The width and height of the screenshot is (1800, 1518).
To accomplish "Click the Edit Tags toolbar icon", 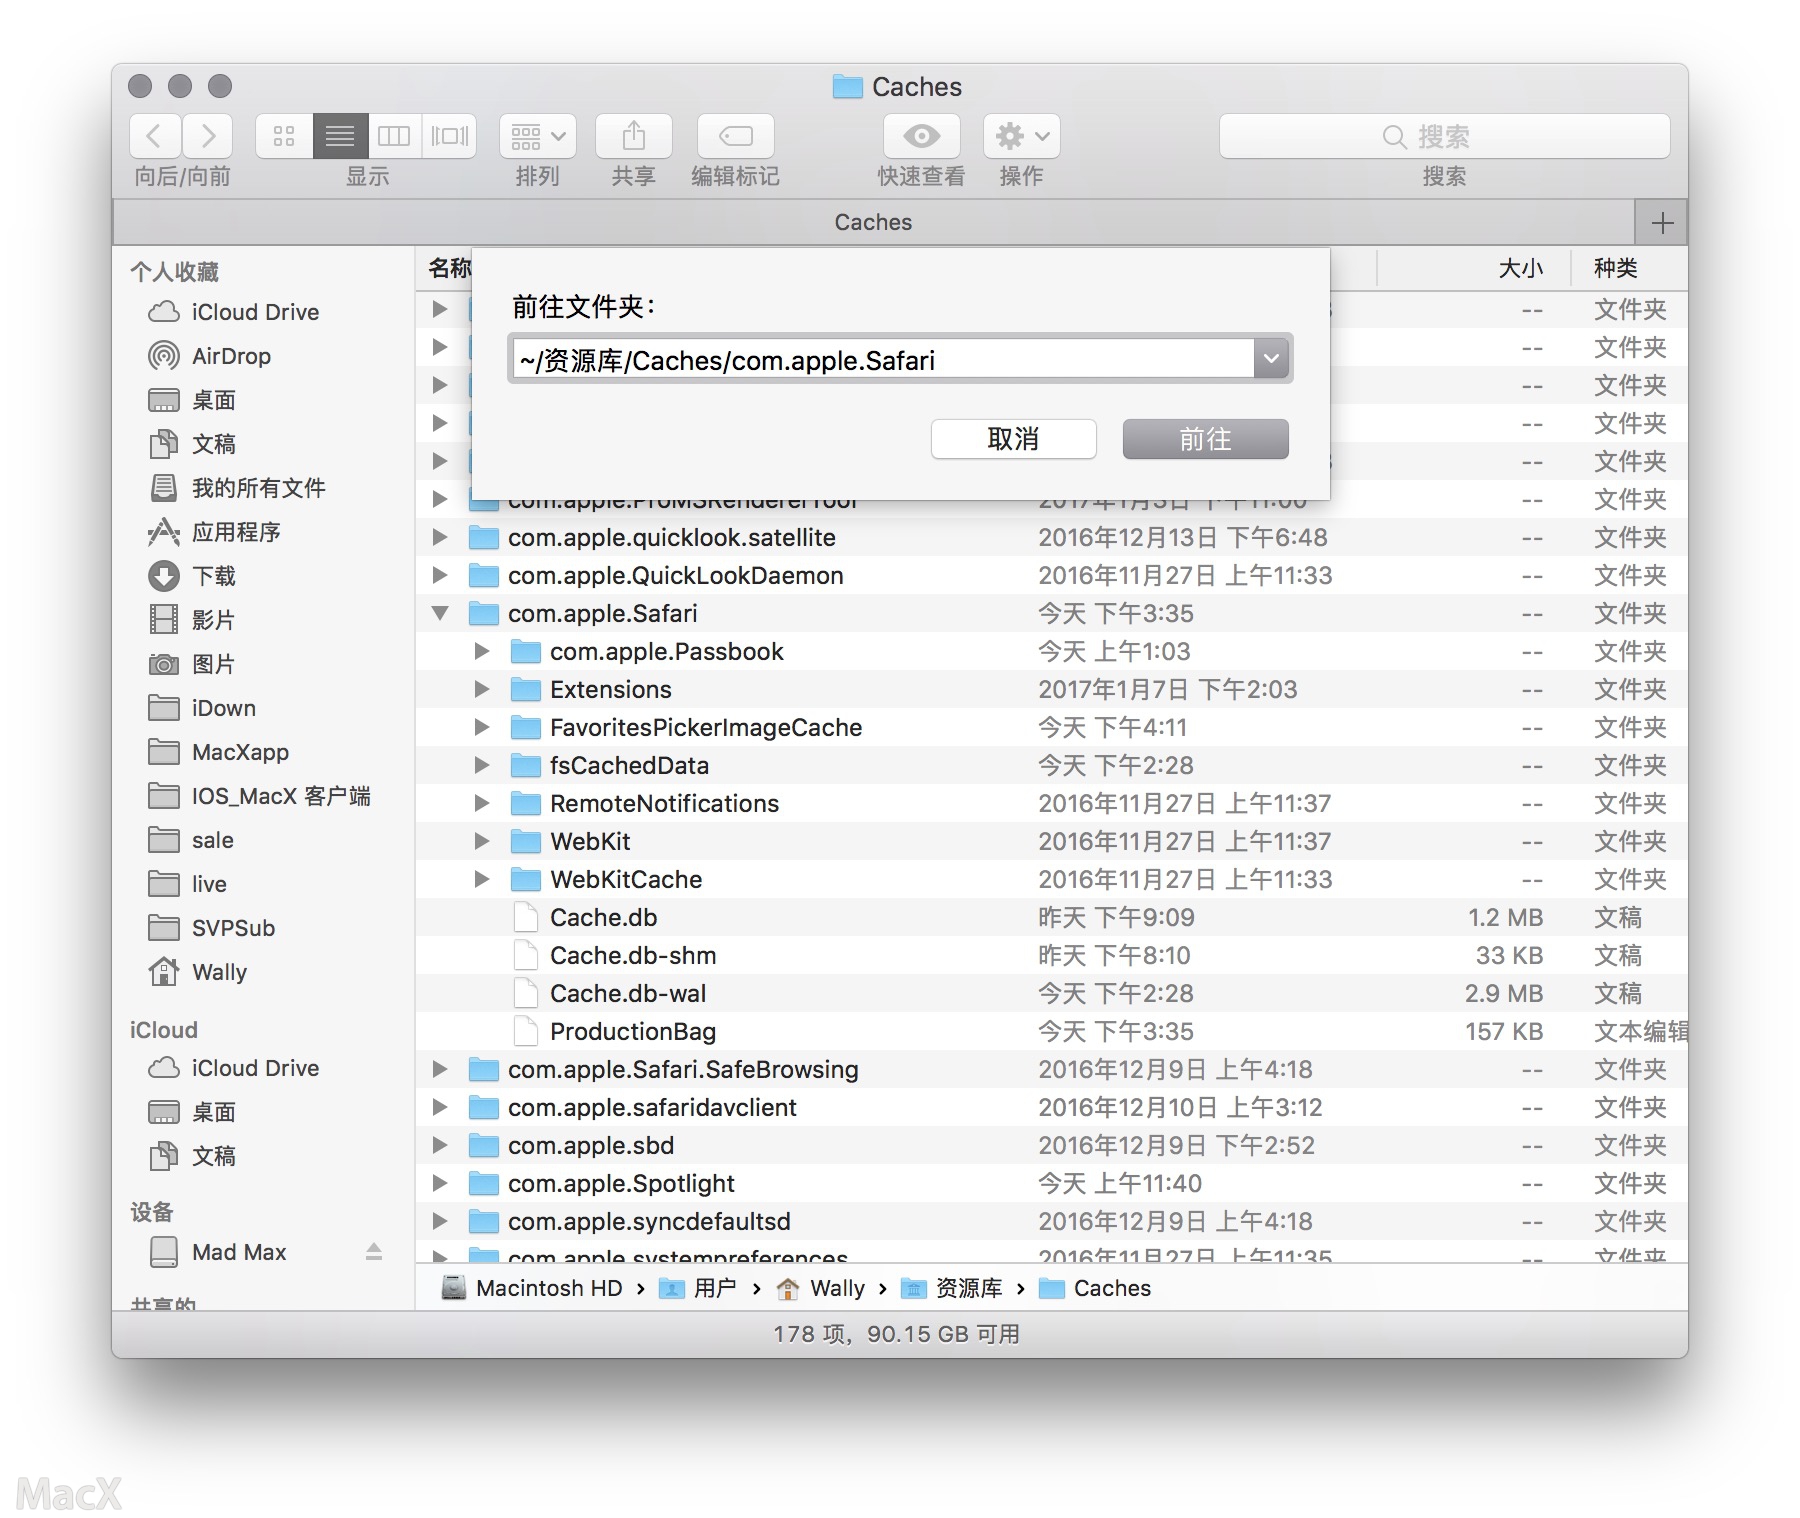I will point(735,136).
